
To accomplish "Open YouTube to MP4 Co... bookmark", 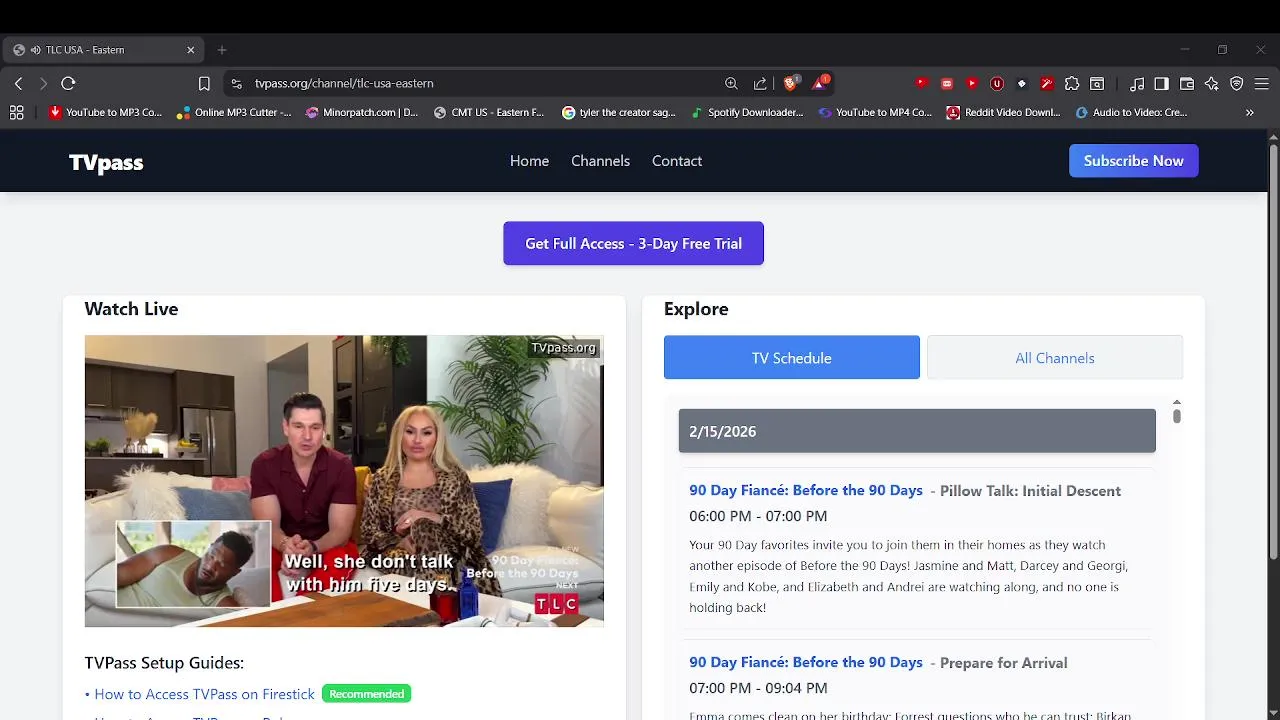I will tap(875, 113).
